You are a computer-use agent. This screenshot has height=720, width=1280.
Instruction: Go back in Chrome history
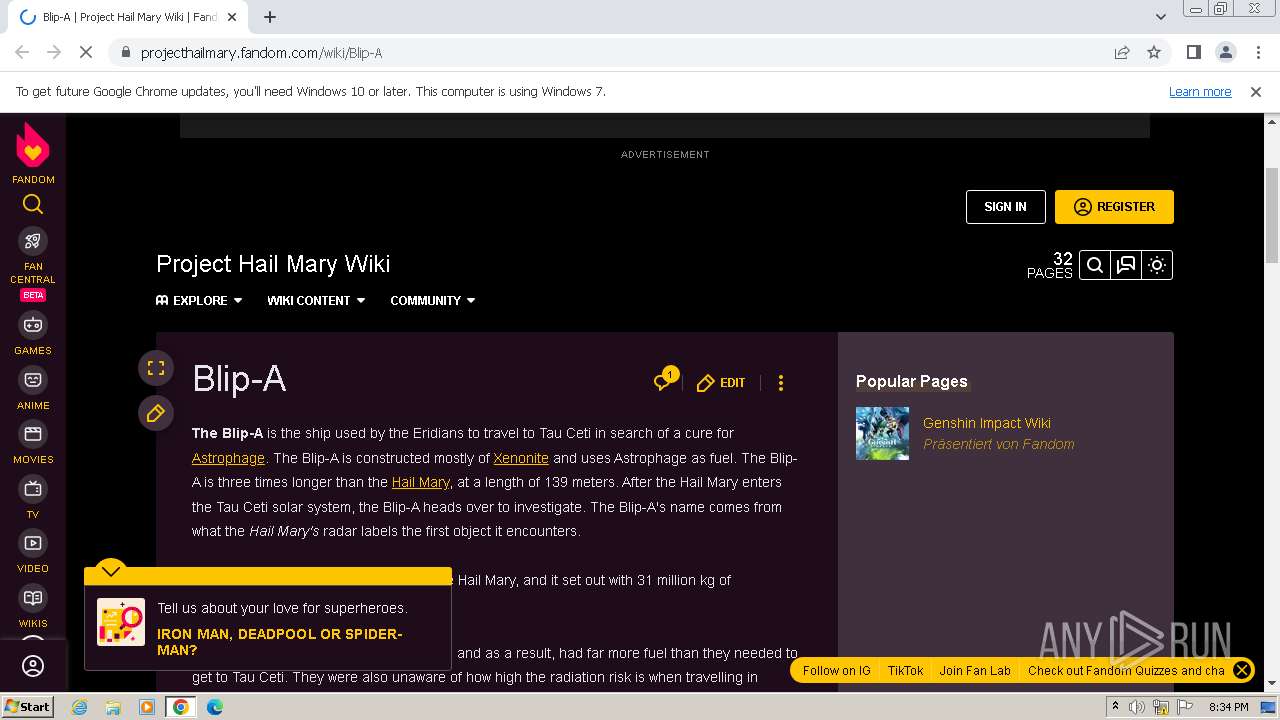click(22, 52)
